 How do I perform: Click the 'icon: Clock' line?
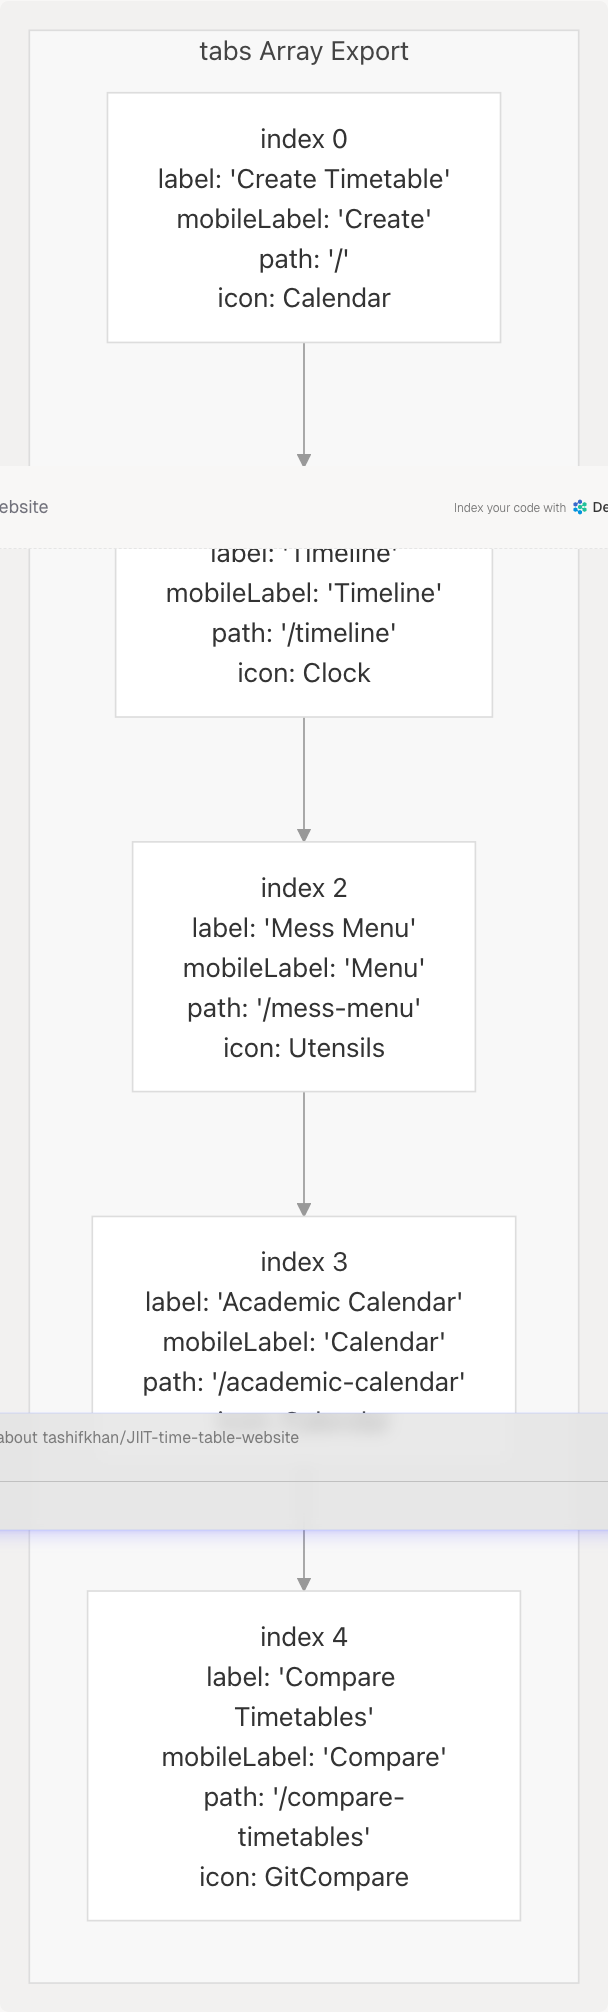[304, 673]
